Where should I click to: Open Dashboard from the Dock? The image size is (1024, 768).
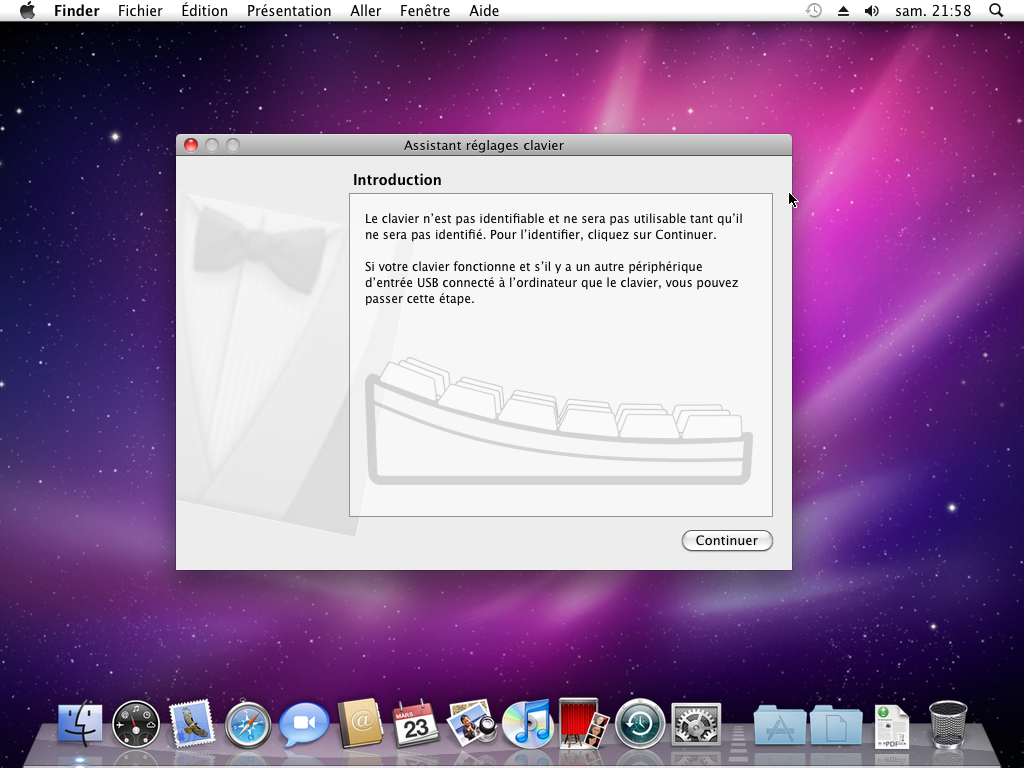point(136,723)
